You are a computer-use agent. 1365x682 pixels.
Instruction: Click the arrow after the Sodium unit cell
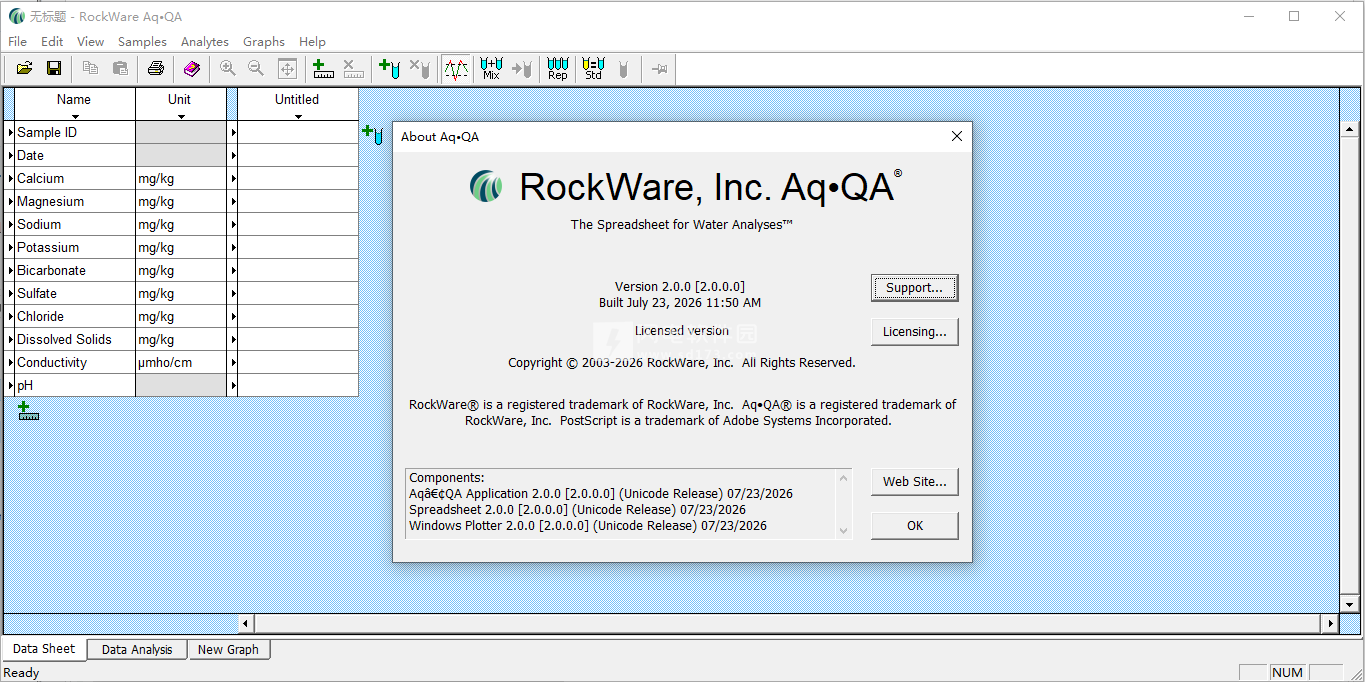[x=233, y=224]
